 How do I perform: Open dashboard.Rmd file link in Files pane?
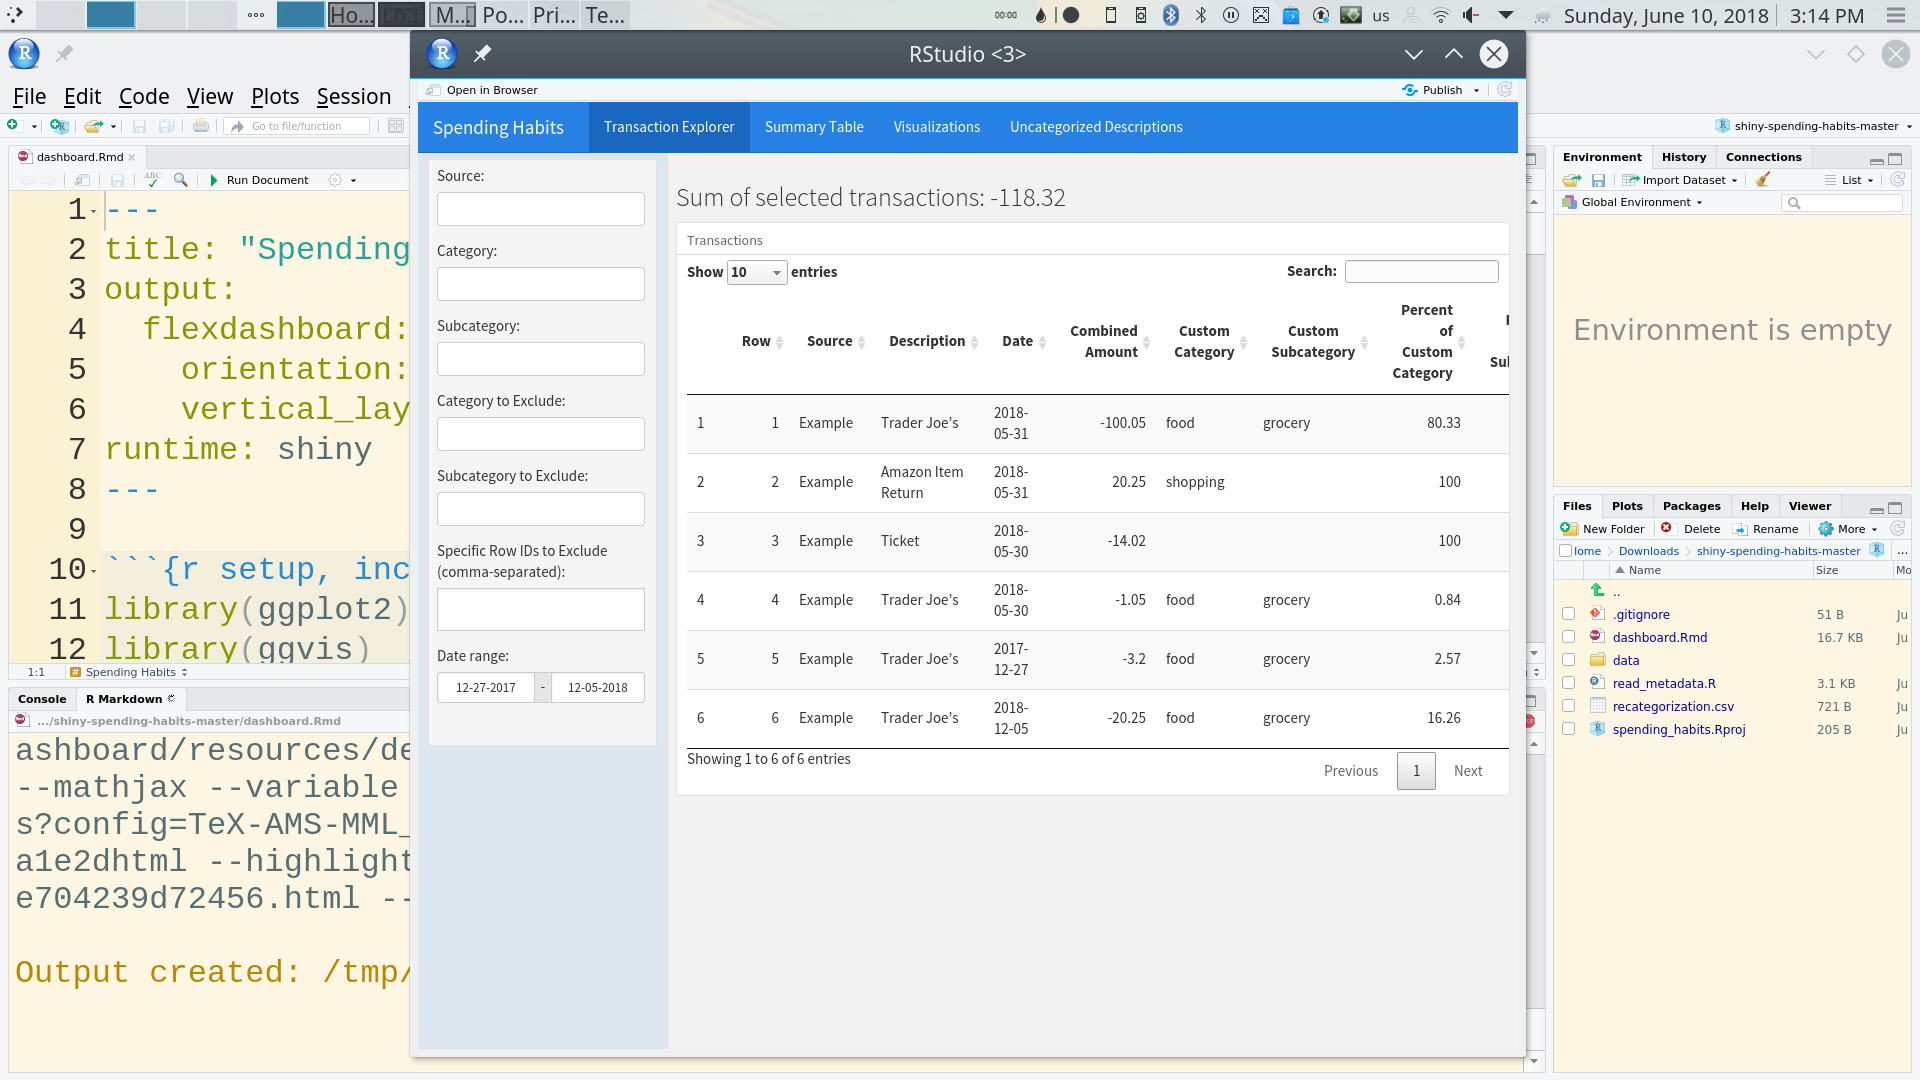(1660, 637)
